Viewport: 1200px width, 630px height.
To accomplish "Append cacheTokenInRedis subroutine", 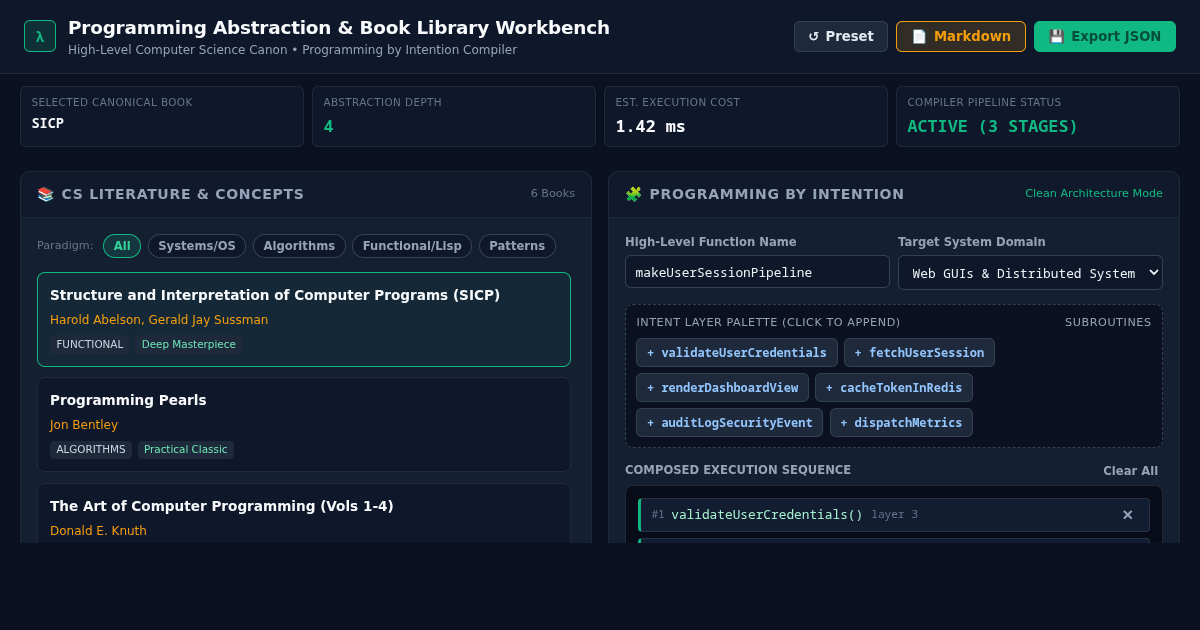I will coord(894,388).
